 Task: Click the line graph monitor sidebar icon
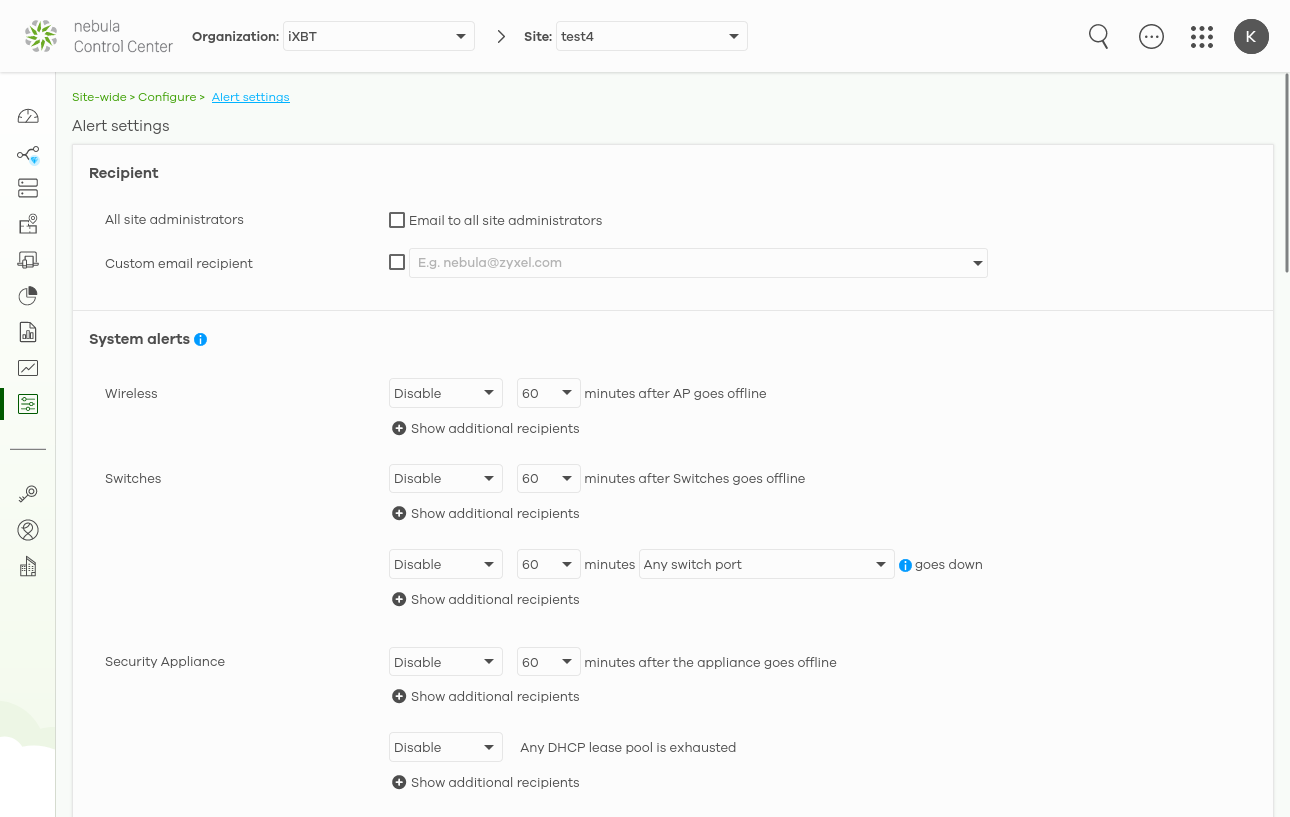pyautogui.click(x=28, y=368)
